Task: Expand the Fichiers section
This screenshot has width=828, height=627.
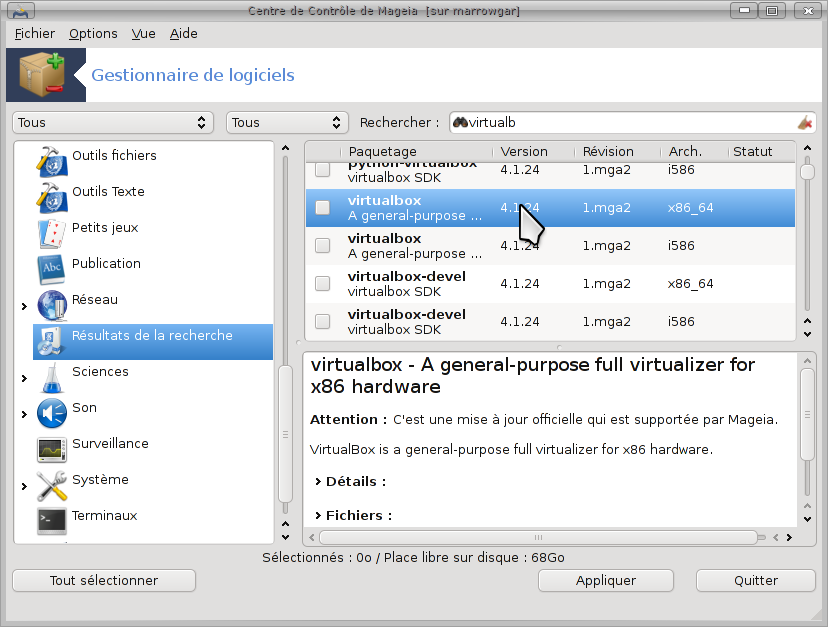Action: [318, 515]
